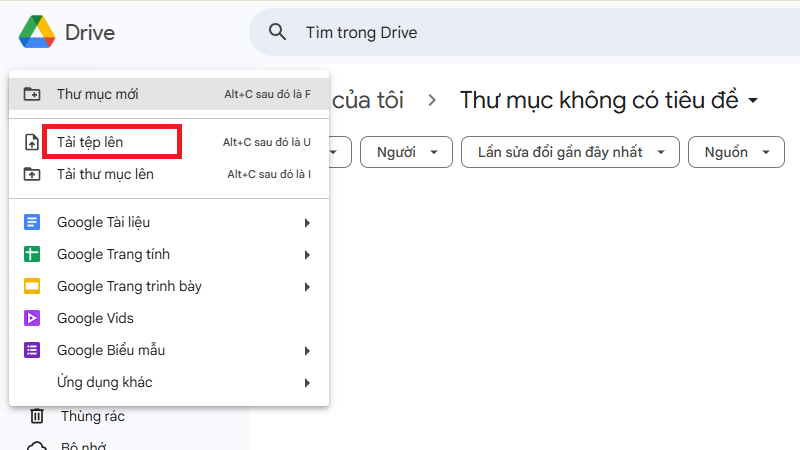Screen dimensions: 800x450
Task: Click the new folder icon
Action: (x=32, y=94)
